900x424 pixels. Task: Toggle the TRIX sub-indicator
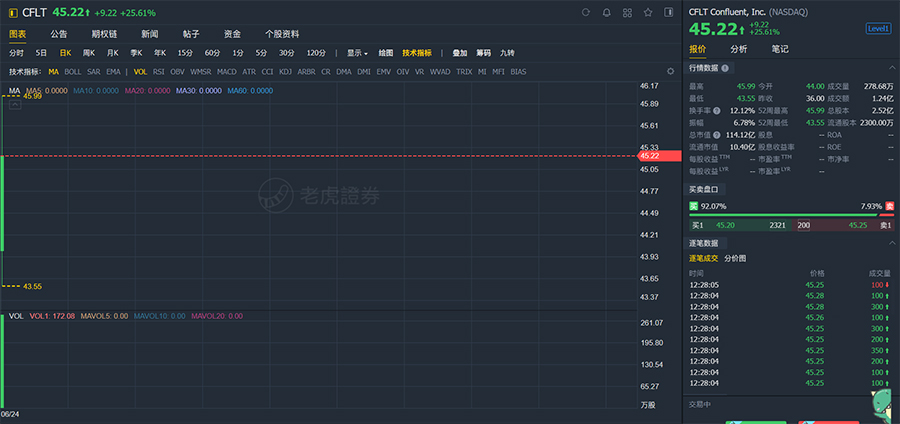click(464, 72)
